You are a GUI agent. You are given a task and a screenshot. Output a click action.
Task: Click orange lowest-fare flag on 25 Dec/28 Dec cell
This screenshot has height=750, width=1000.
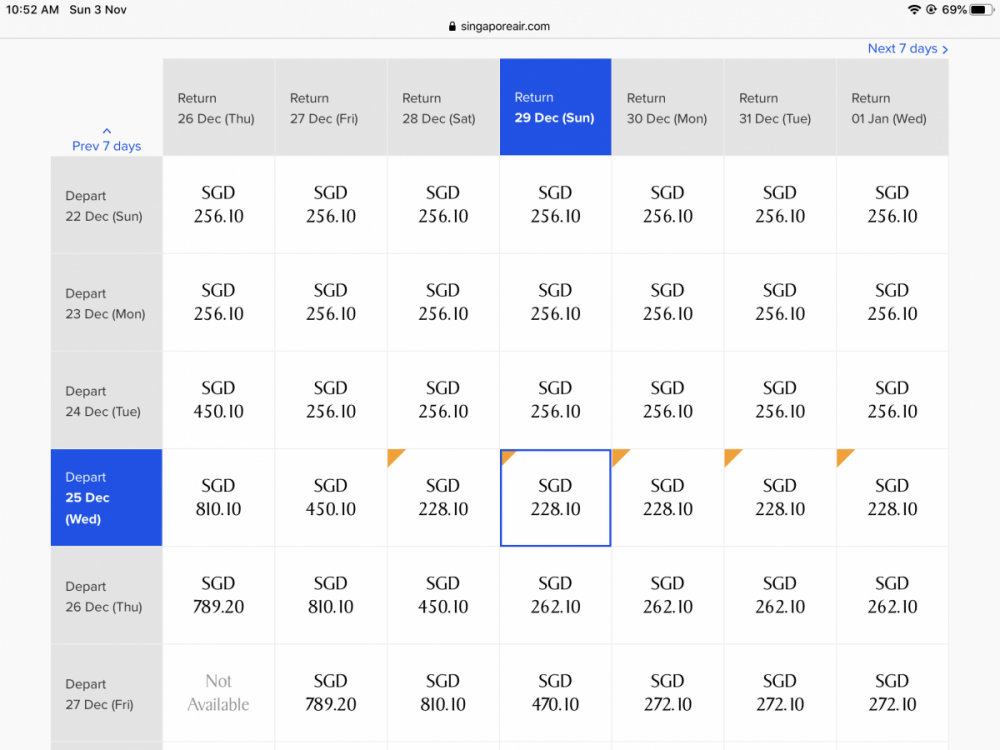click(394, 456)
